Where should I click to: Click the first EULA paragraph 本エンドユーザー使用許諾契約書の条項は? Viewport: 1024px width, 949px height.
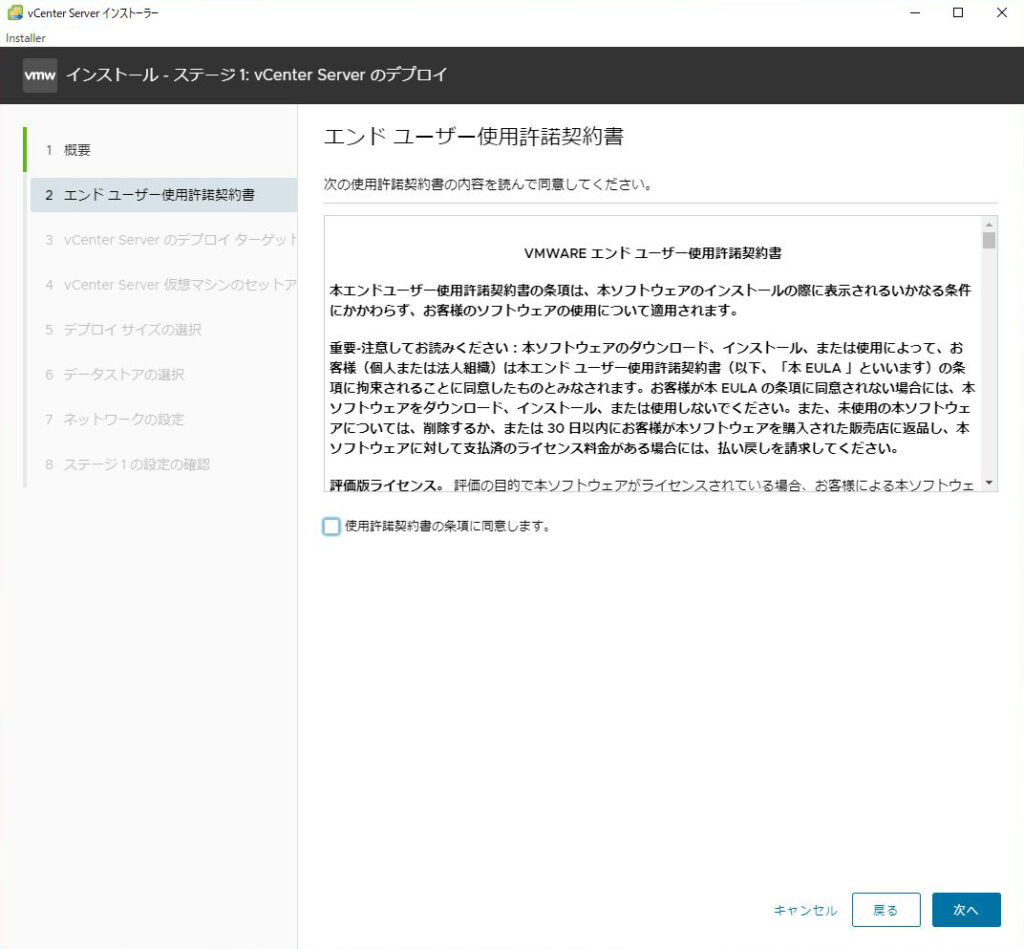650,300
